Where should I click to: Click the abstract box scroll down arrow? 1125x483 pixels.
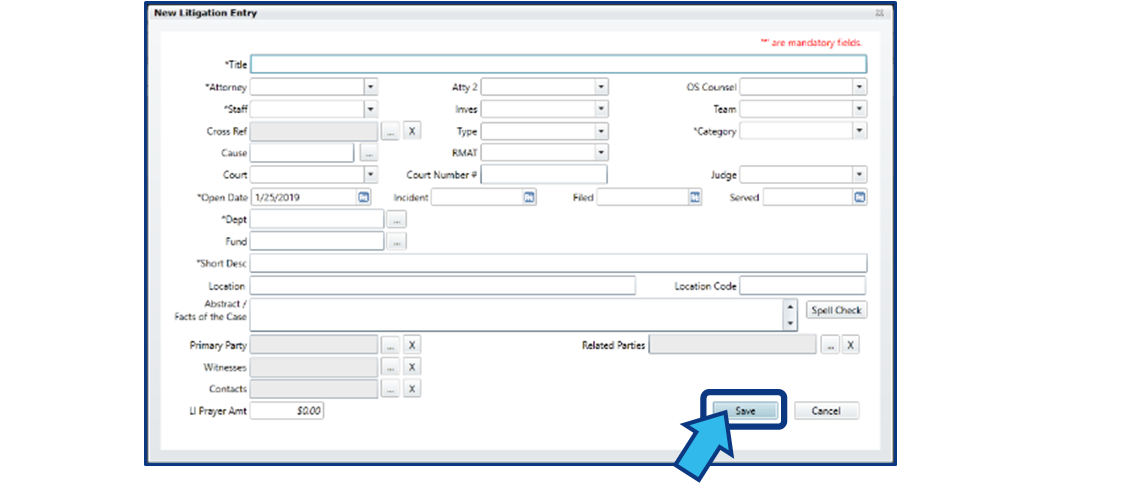tap(791, 323)
